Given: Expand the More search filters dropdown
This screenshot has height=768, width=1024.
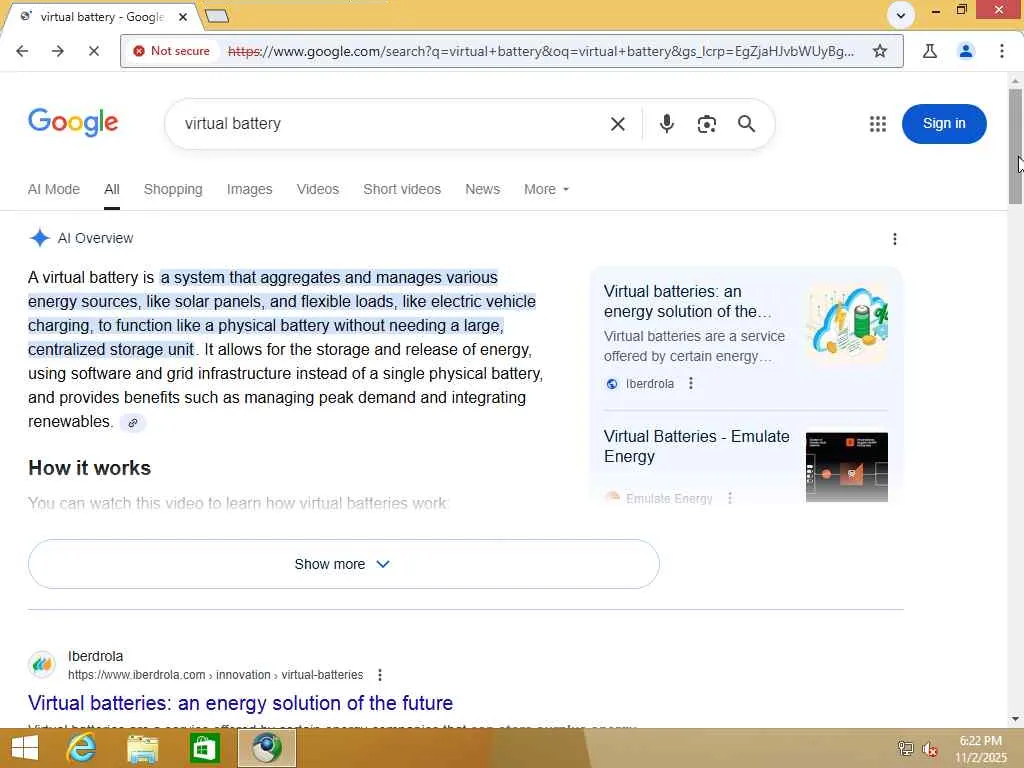Looking at the screenshot, I should click(546, 189).
